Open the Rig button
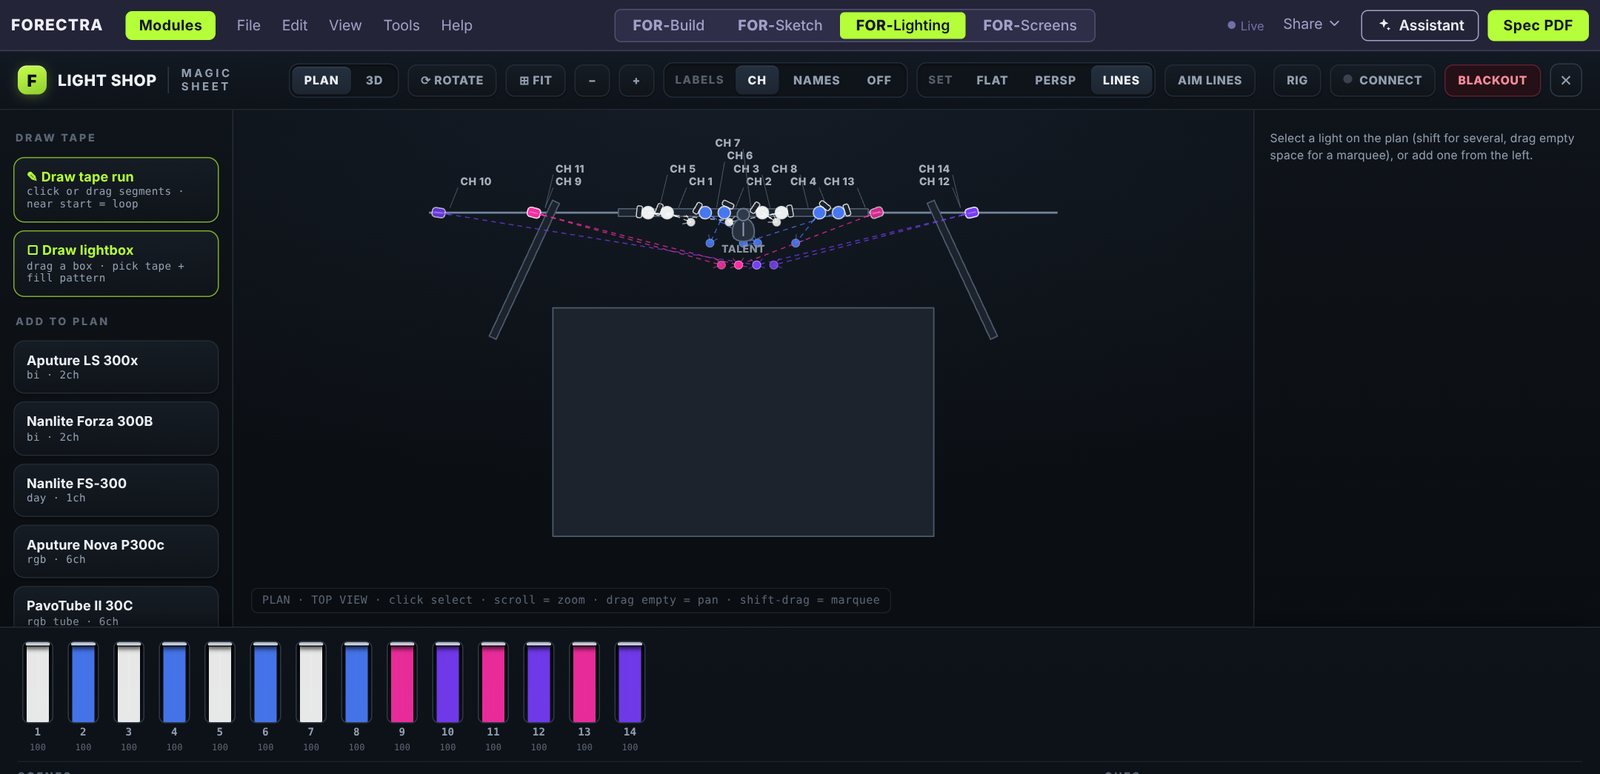 pos(1297,80)
